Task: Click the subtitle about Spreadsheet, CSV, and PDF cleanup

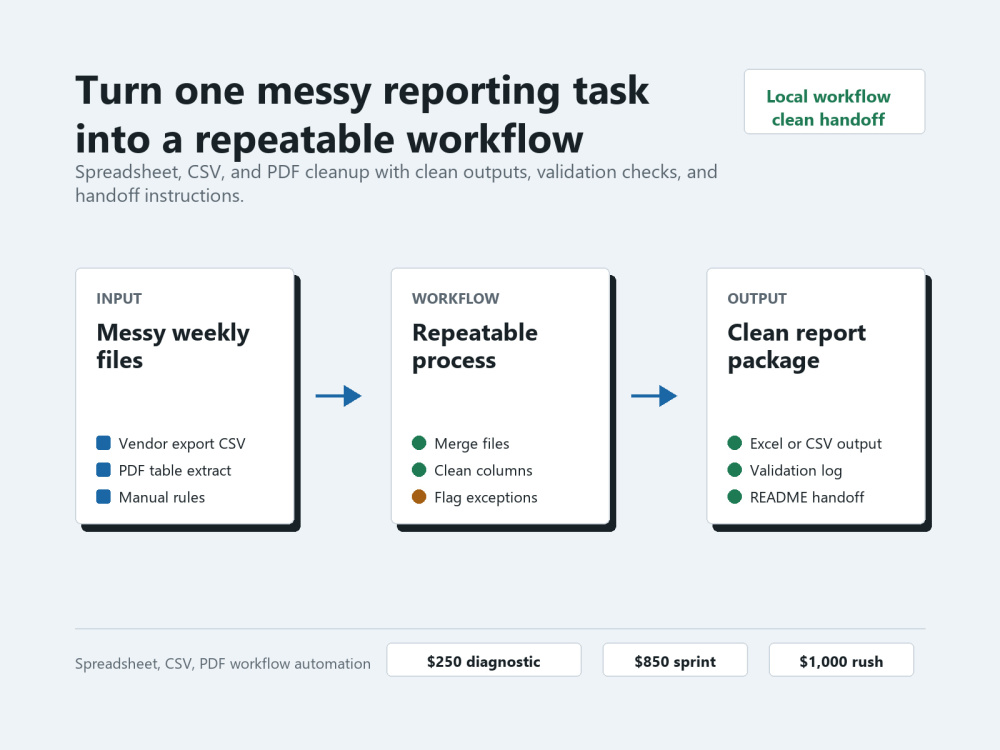Action: [x=396, y=184]
